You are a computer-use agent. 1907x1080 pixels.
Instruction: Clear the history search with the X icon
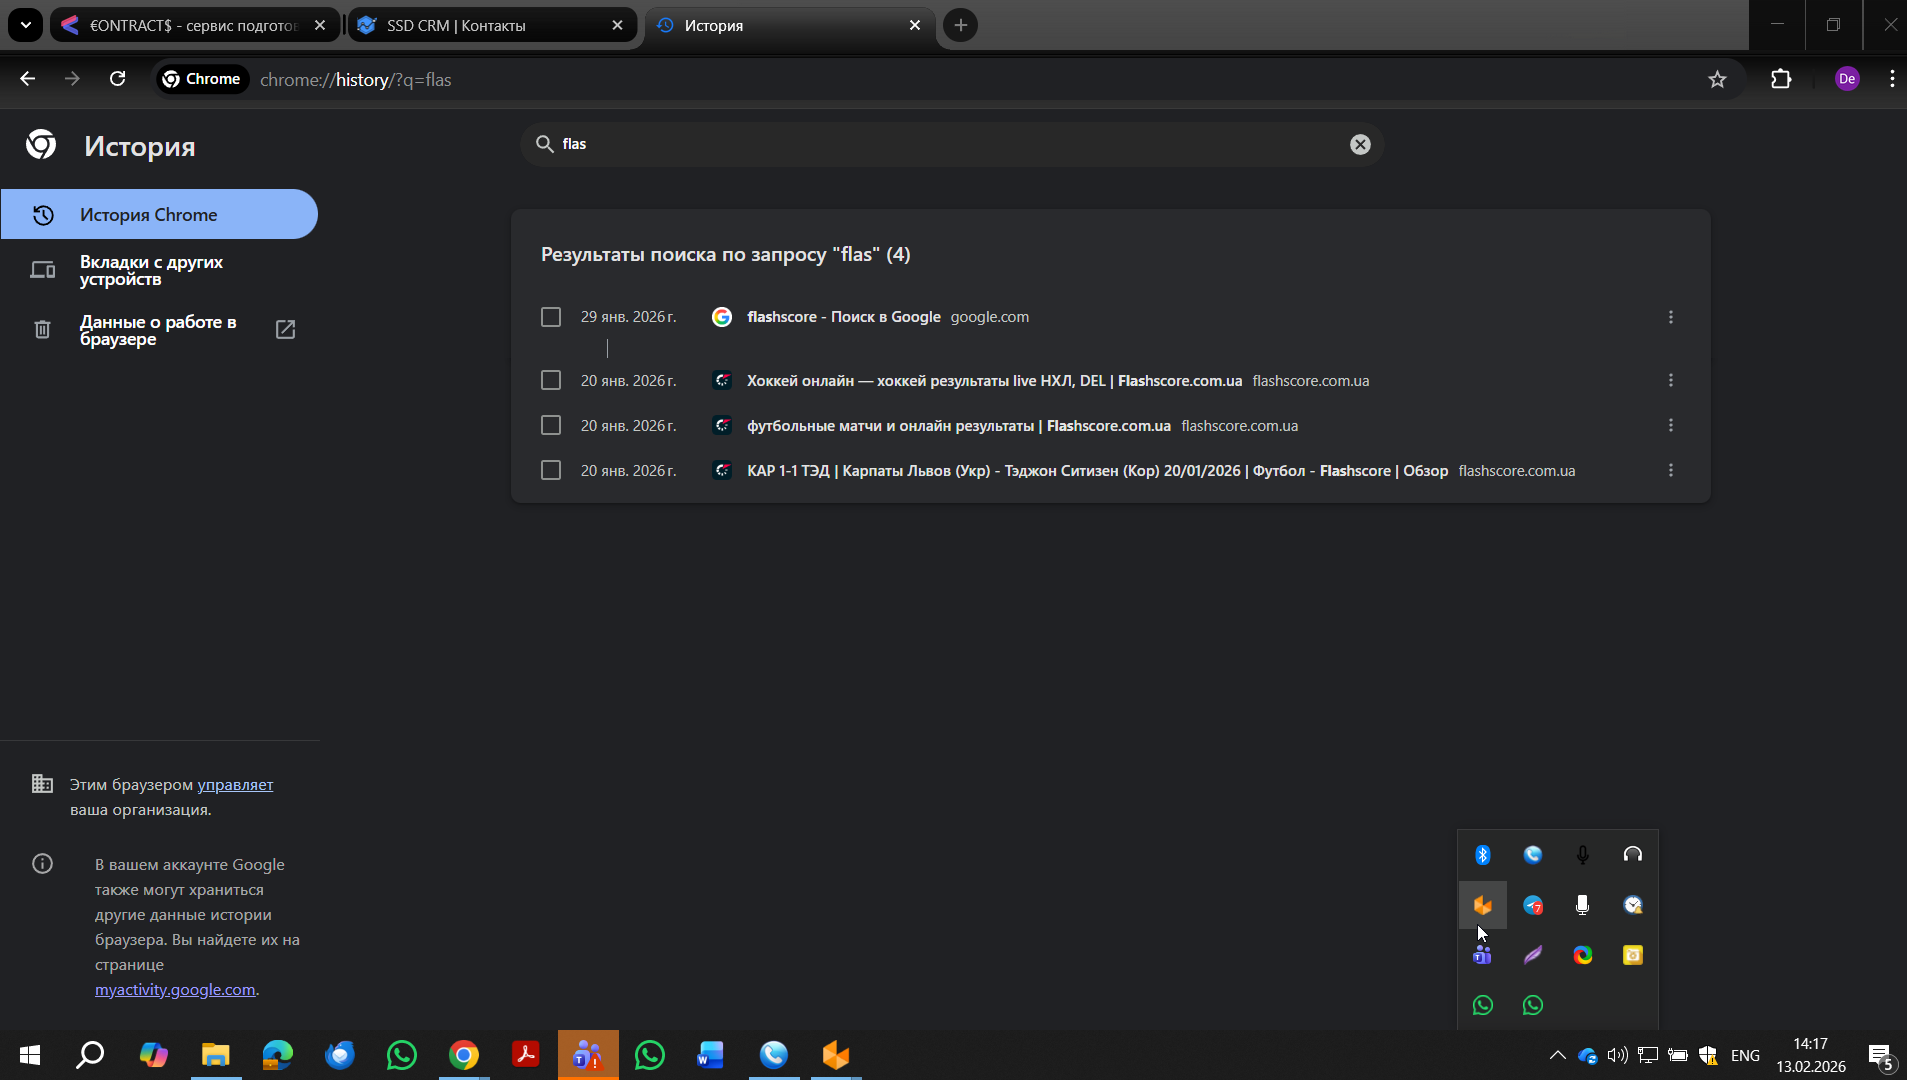1360,144
